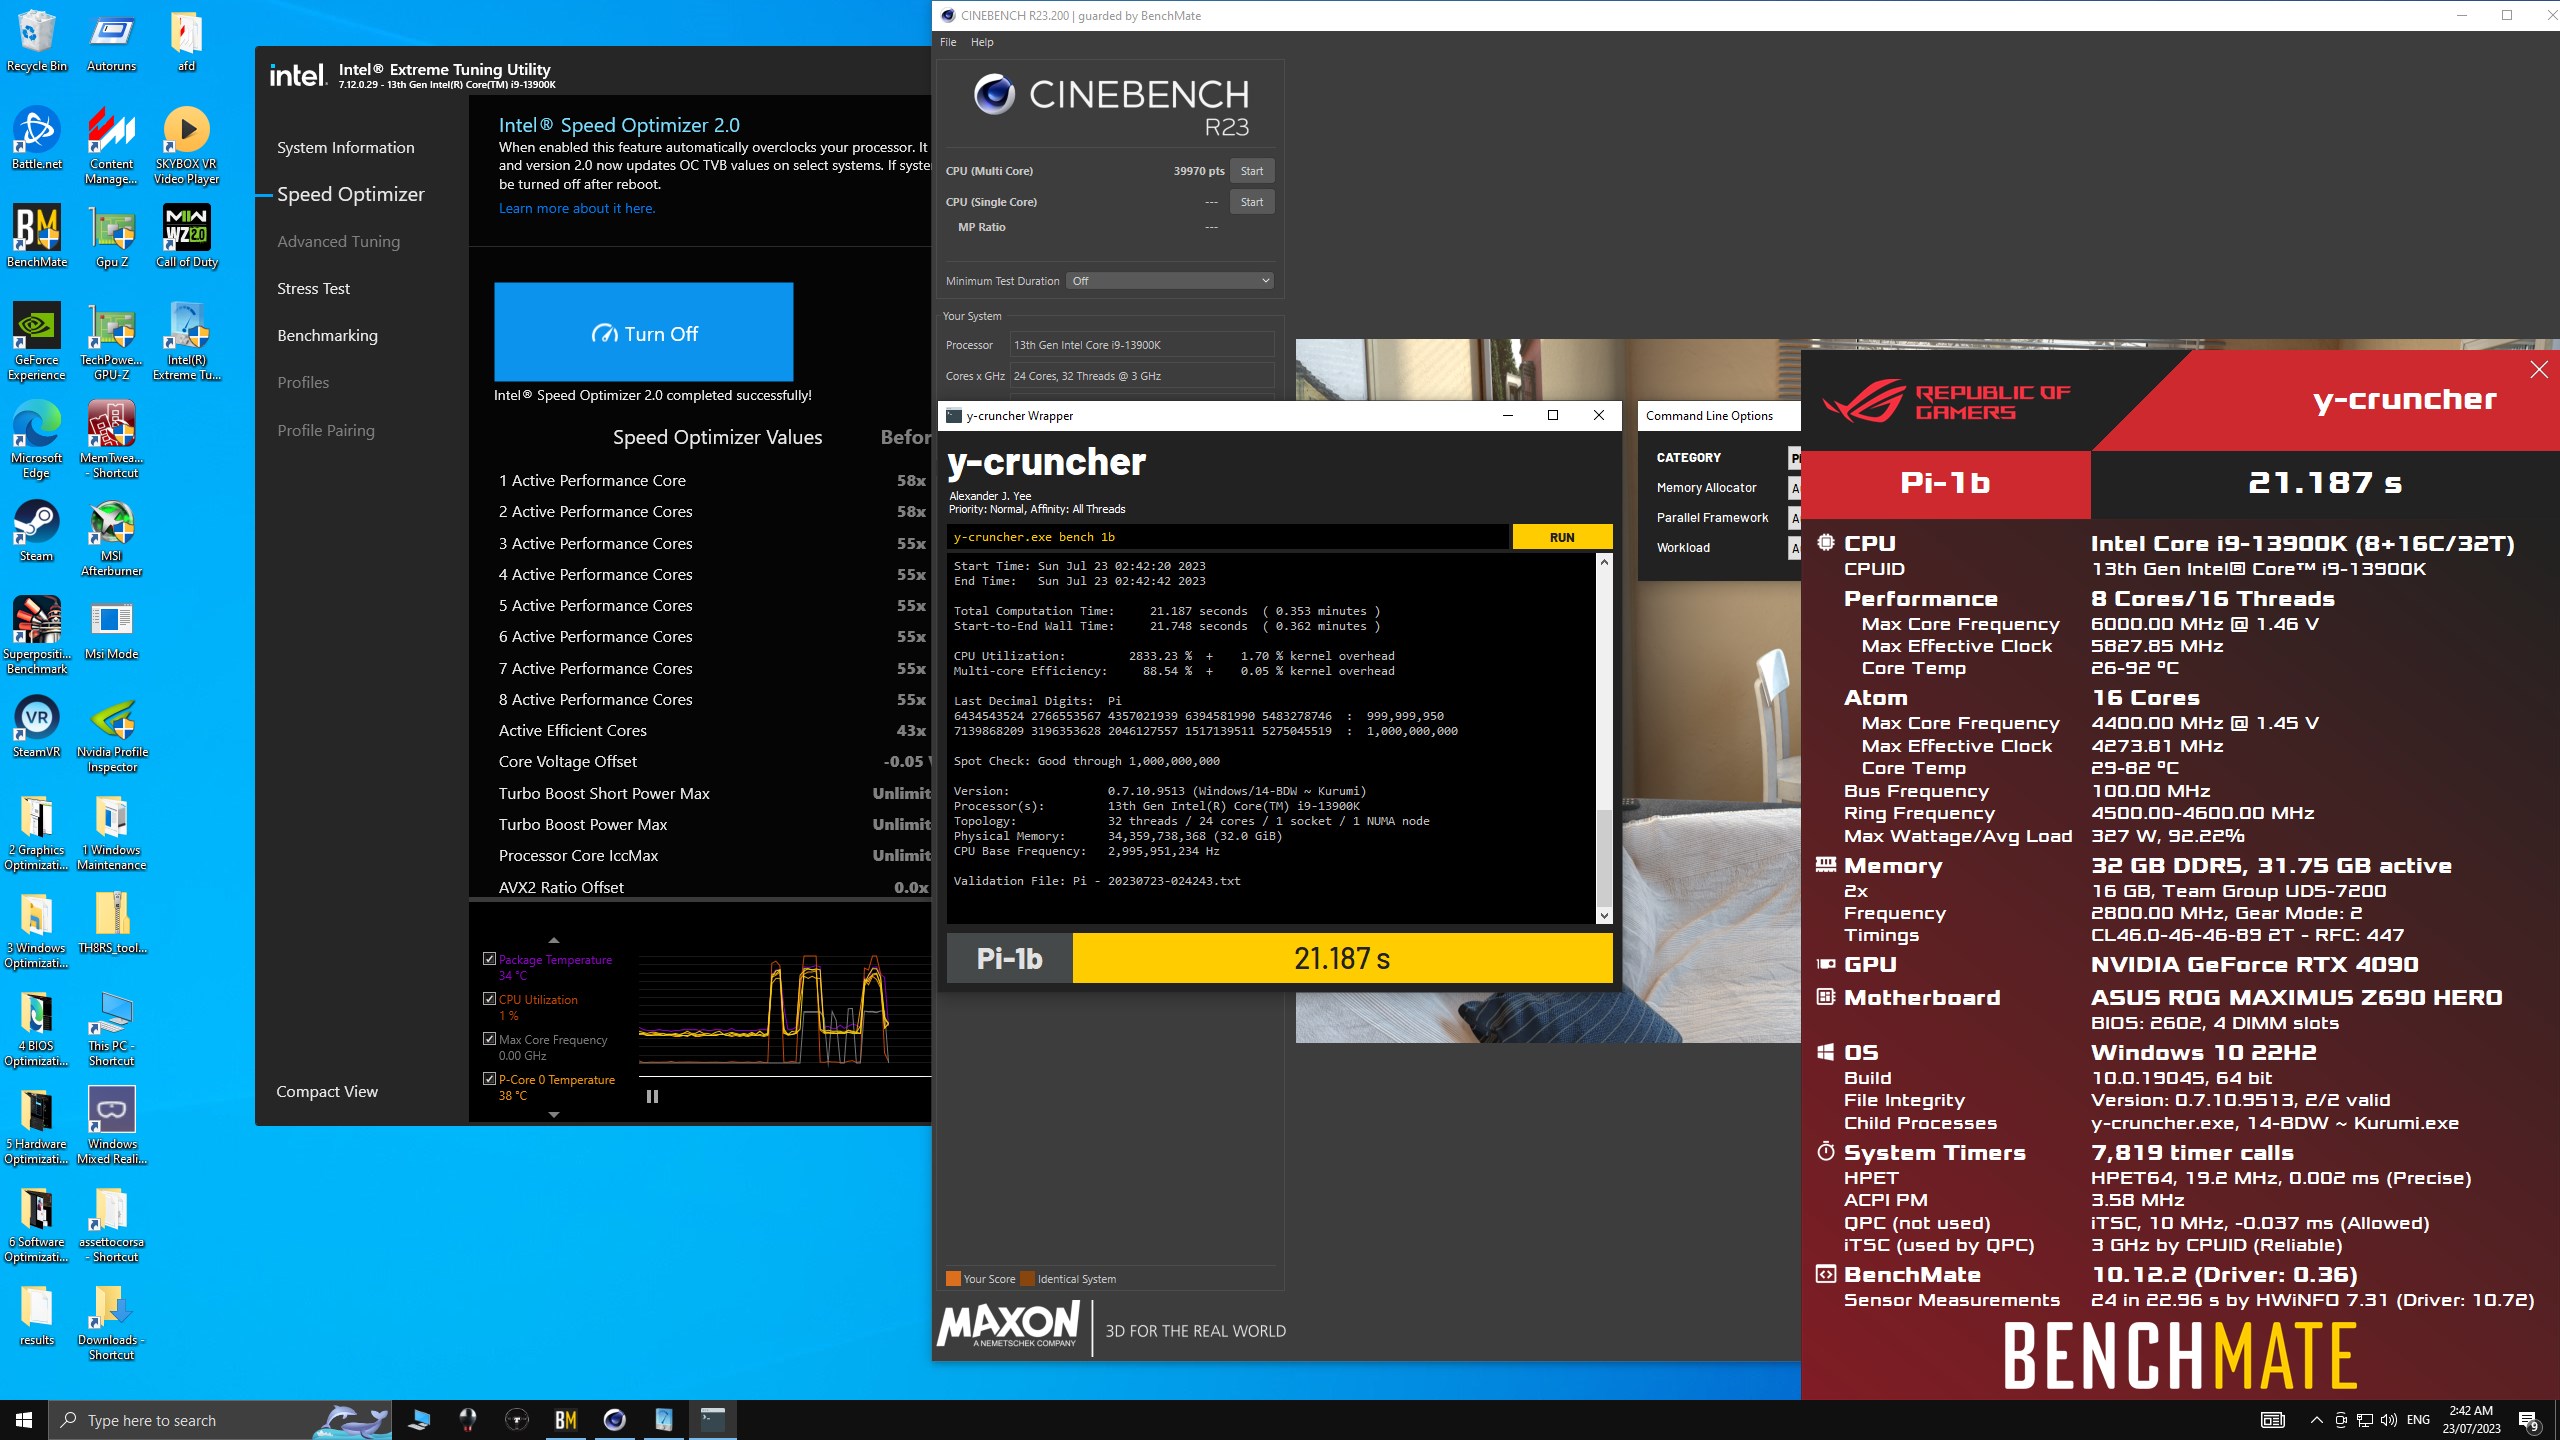Viewport: 2560px width, 1440px height.
Task: Open the Steam desktop shortcut
Action: click(37, 531)
